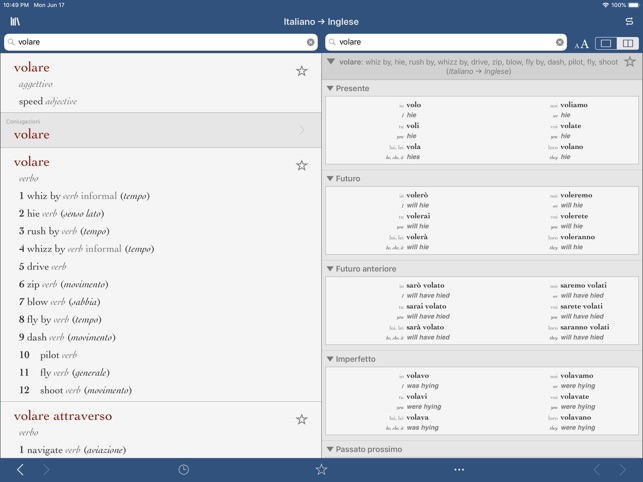Switch to split pane view
The height and width of the screenshot is (482, 643).
click(628, 43)
